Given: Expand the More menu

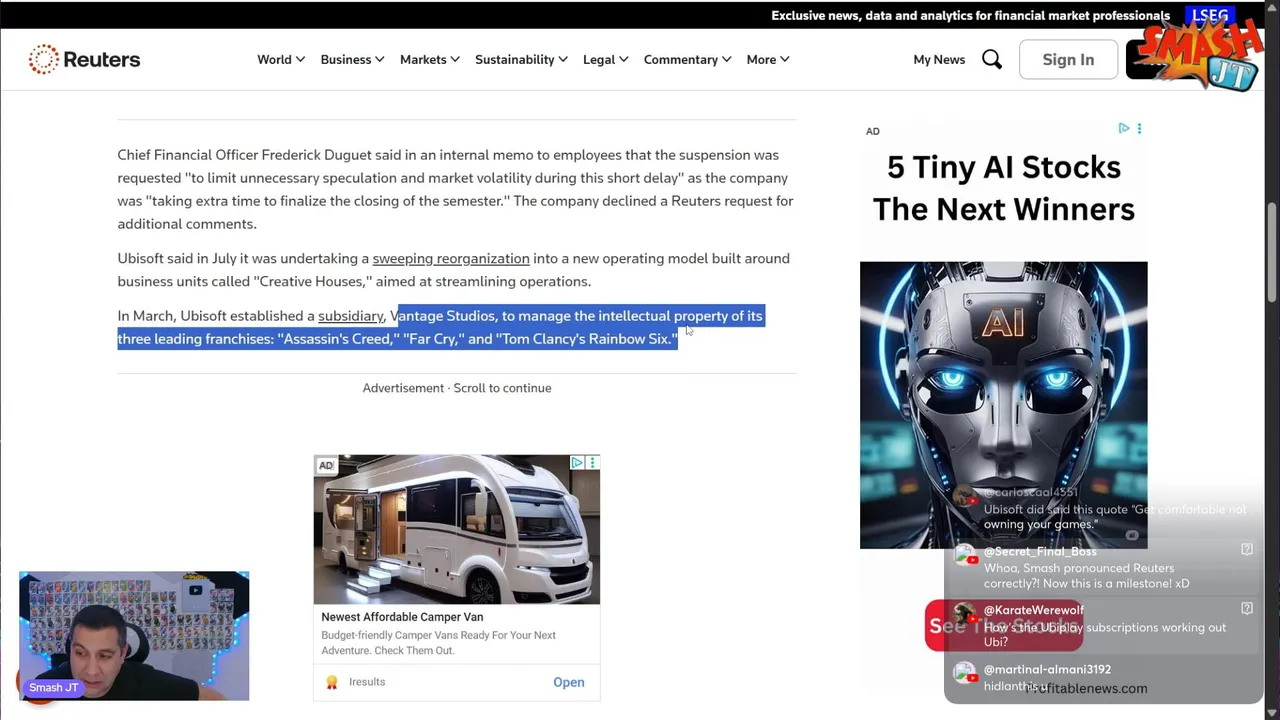Looking at the screenshot, I should pyautogui.click(x=767, y=59).
